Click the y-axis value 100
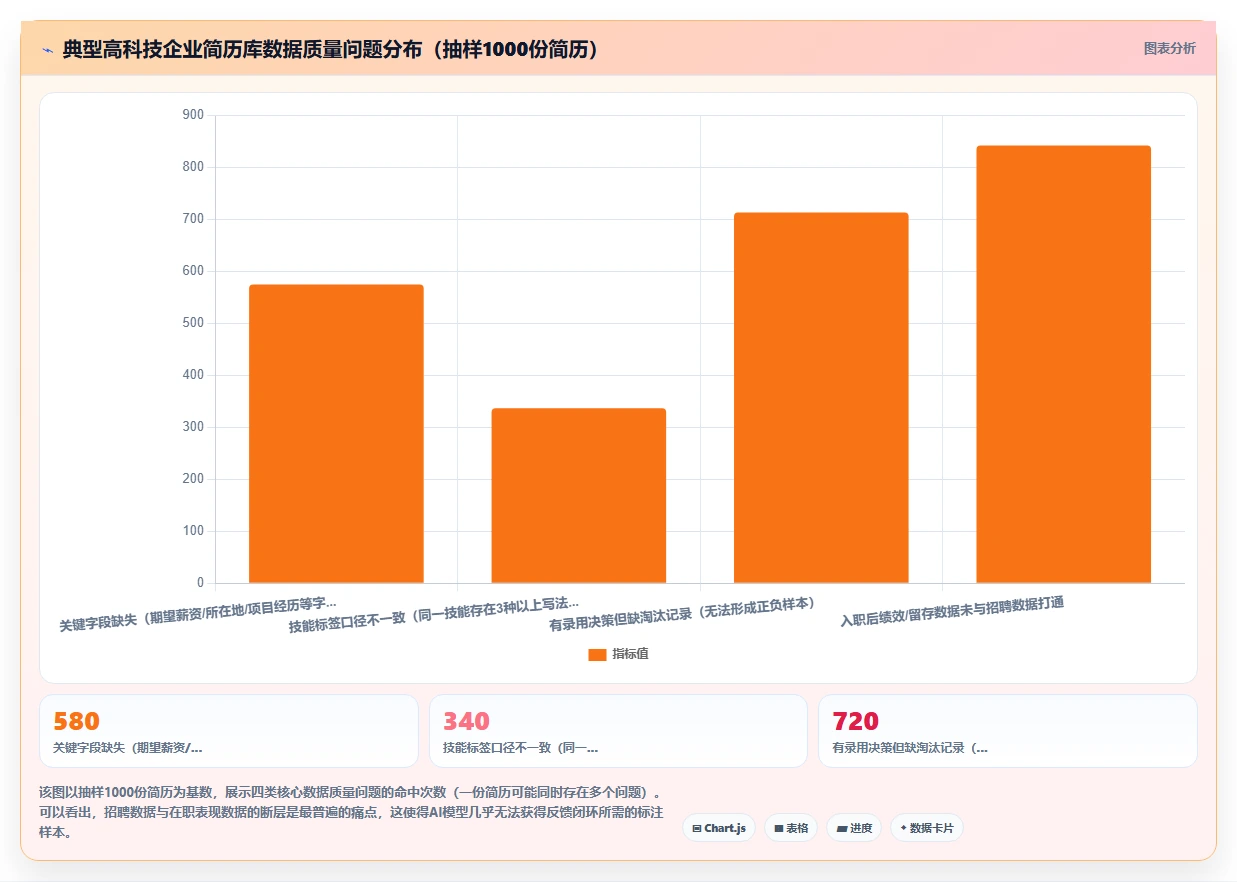Viewport: 1237px width, 882px height. tap(193, 531)
